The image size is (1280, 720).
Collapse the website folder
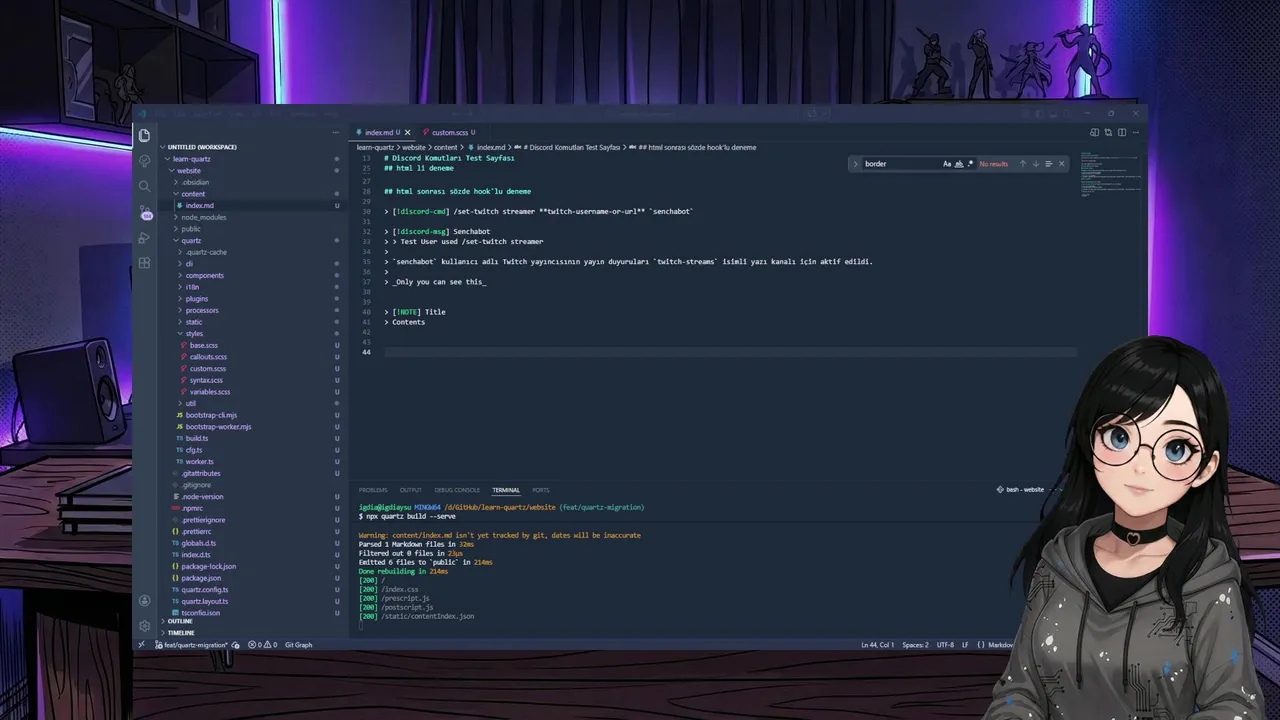point(188,170)
